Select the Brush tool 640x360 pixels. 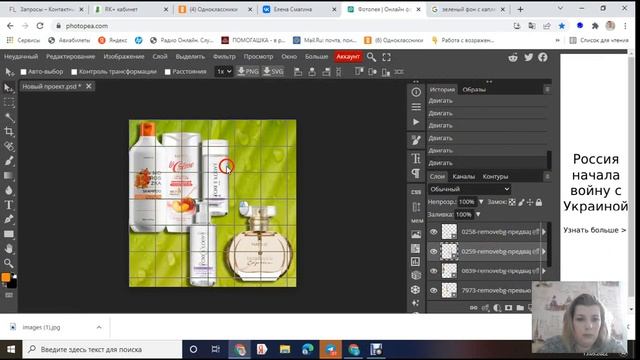(x=9, y=161)
